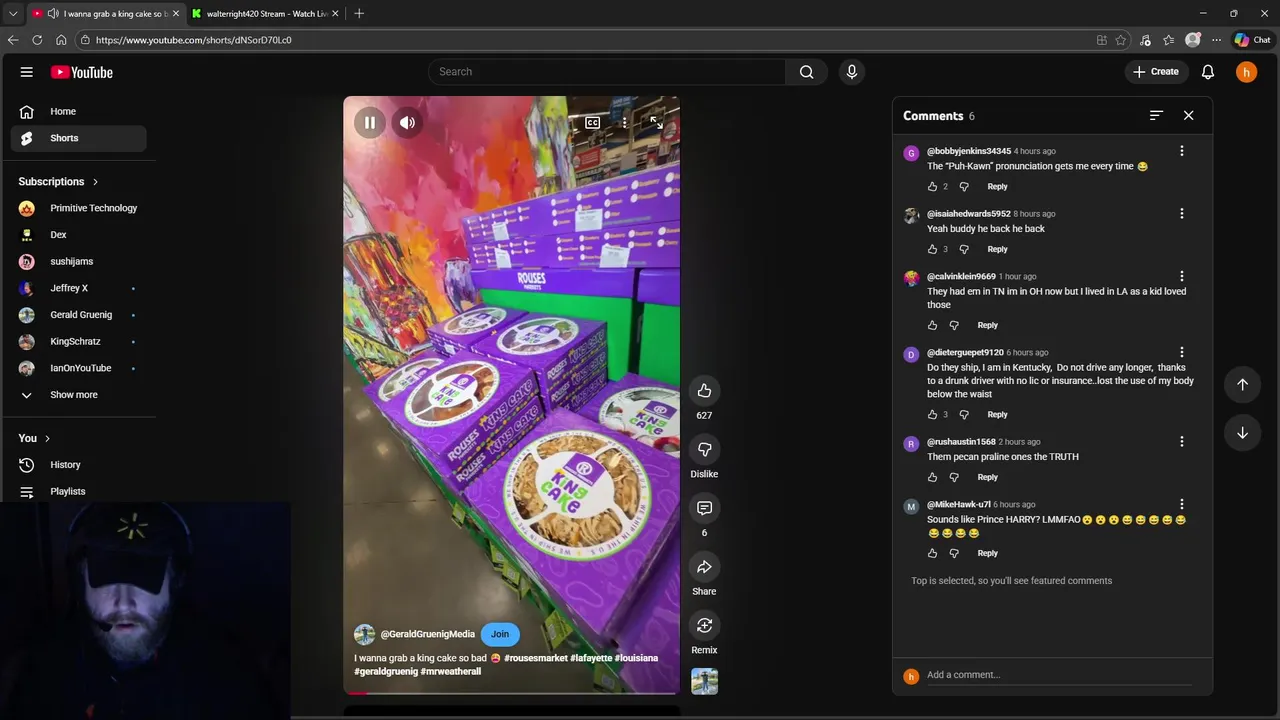This screenshot has height=720, width=1280.
Task: Like rushaustin1568's comment
Action: tap(932, 477)
